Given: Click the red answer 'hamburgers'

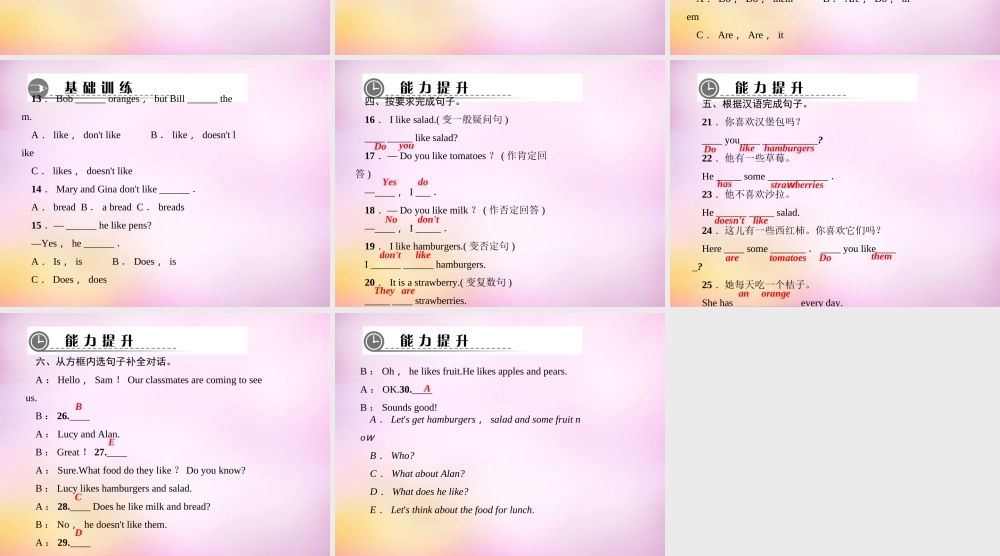Looking at the screenshot, I should click(789, 148).
